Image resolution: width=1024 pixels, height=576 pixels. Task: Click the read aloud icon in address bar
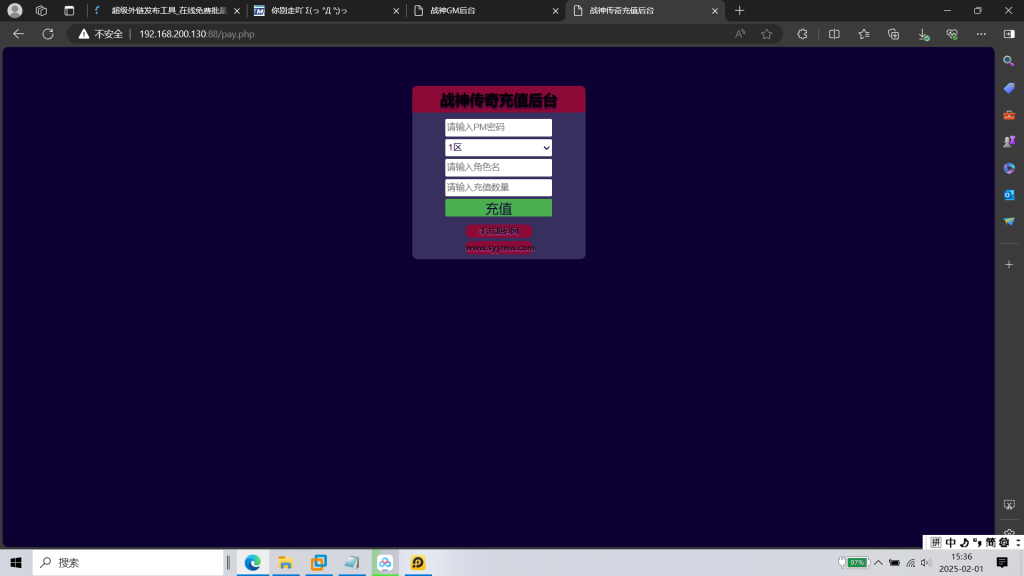click(740, 33)
